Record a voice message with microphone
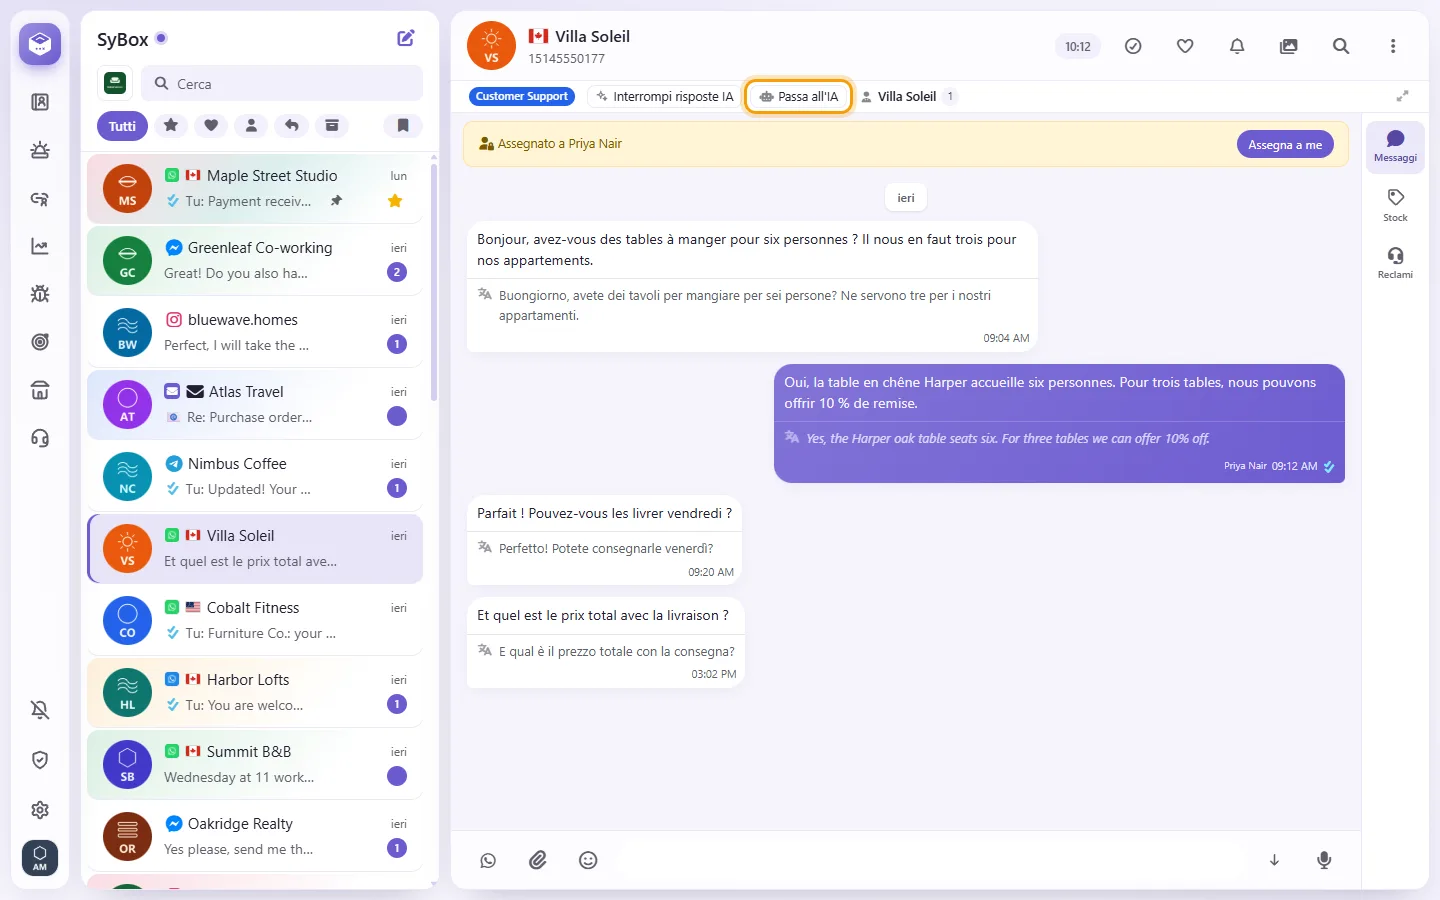The height and width of the screenshot is (900, 1440). click(x=1324, y=860)
